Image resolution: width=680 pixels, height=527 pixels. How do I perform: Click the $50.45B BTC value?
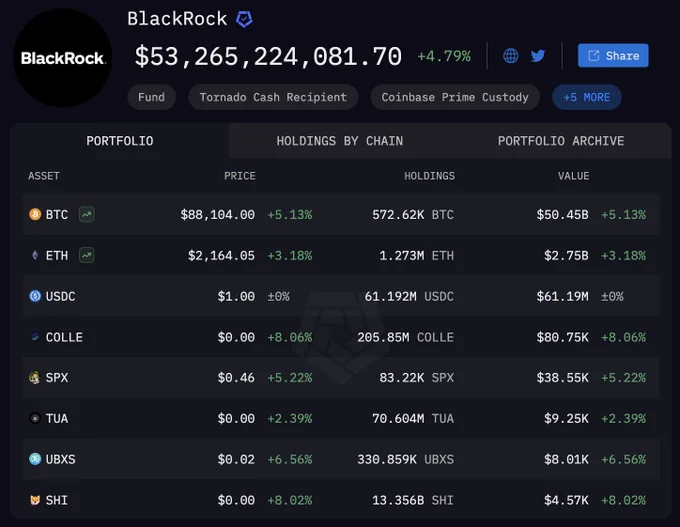(562, 215)
